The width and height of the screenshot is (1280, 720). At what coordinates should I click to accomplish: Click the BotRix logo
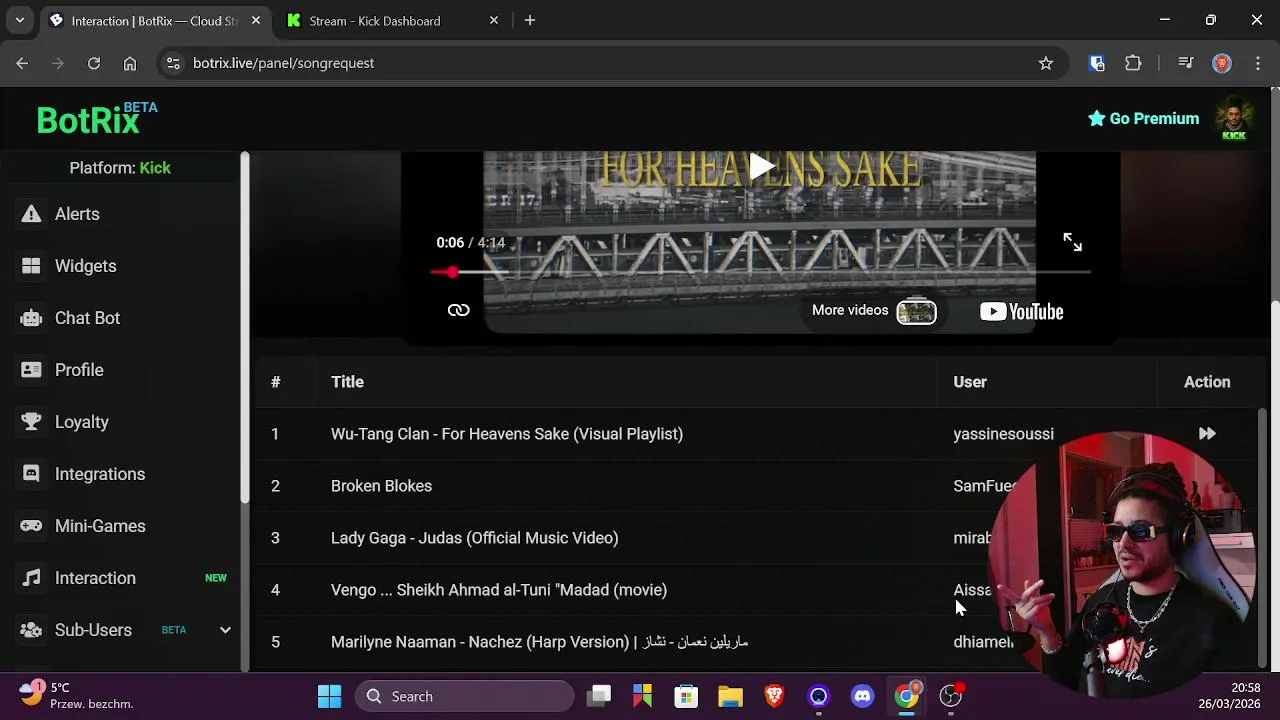coord(96,119)
